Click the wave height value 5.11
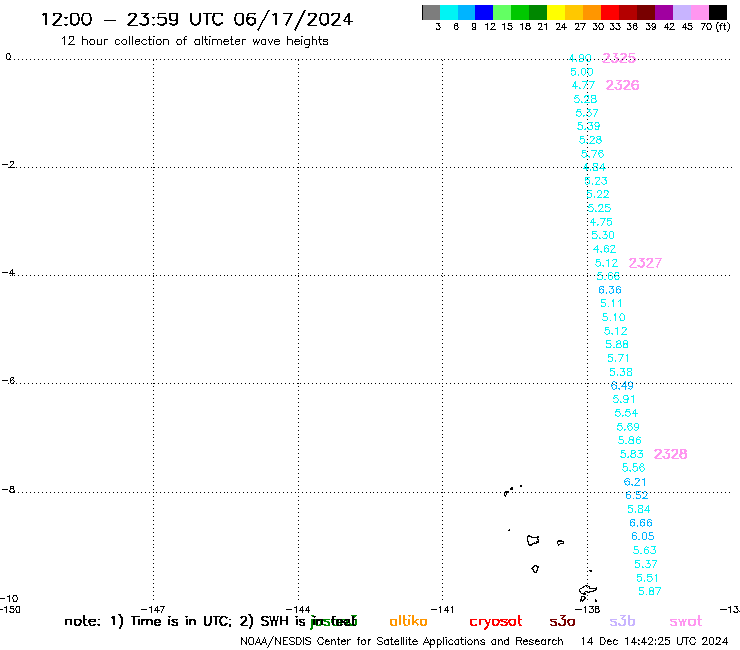 pos(611,304)
